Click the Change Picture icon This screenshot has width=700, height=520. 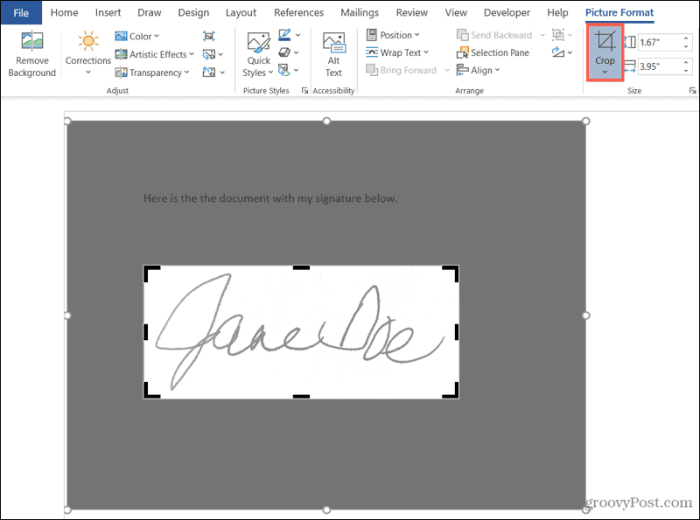coord(208,54)
